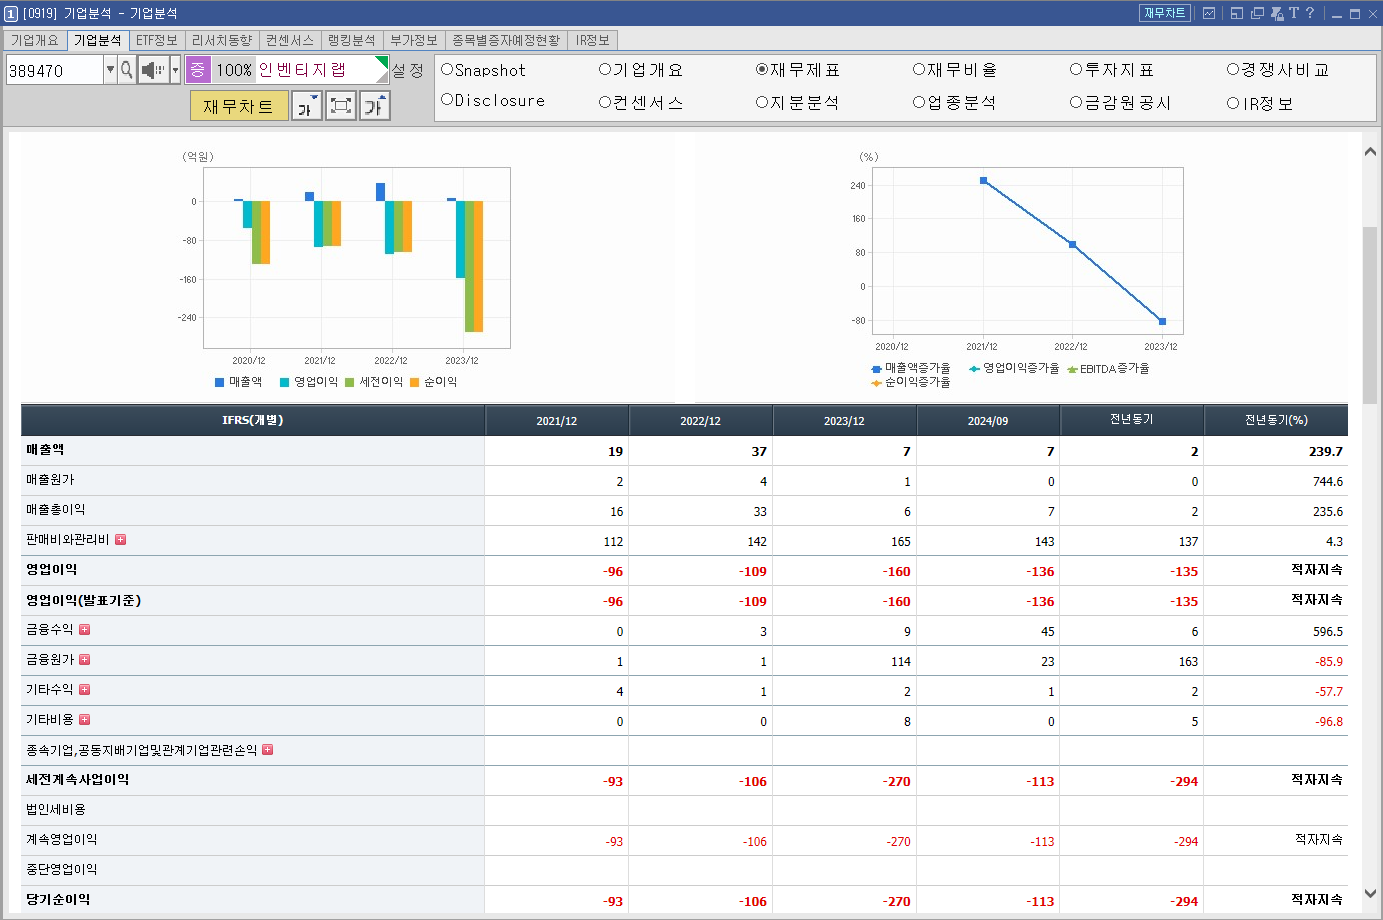Select the 지분분석 radio button

[762, 102]
